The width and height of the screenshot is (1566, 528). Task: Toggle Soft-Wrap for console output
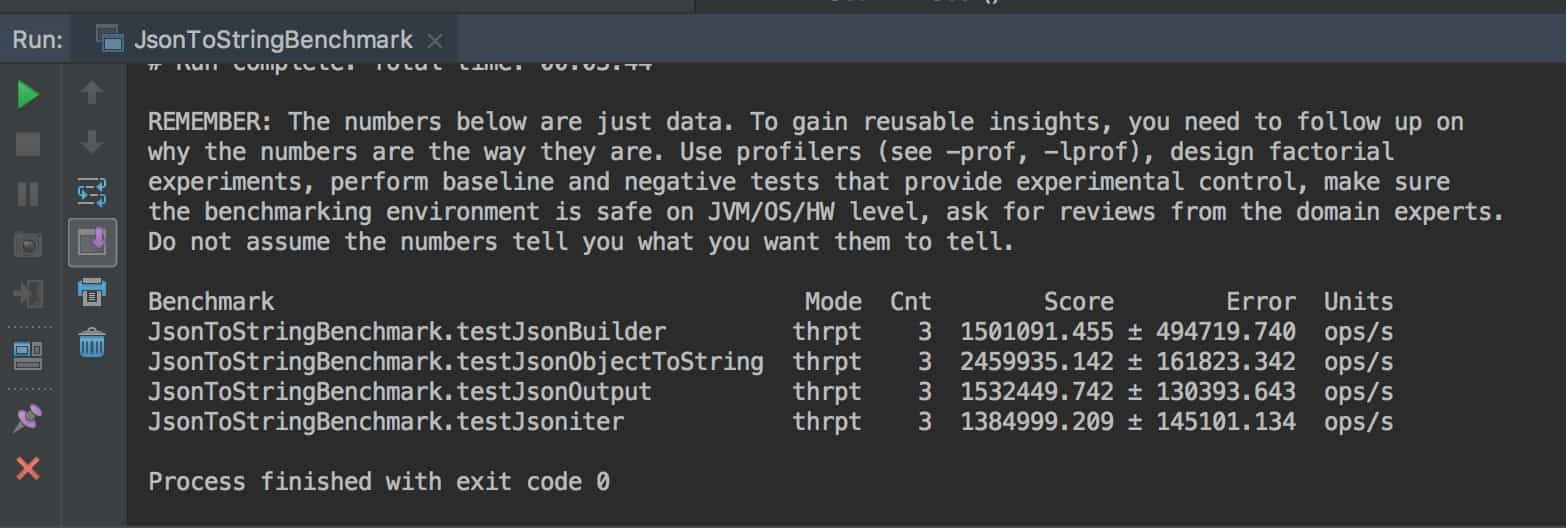pos(92,192)
